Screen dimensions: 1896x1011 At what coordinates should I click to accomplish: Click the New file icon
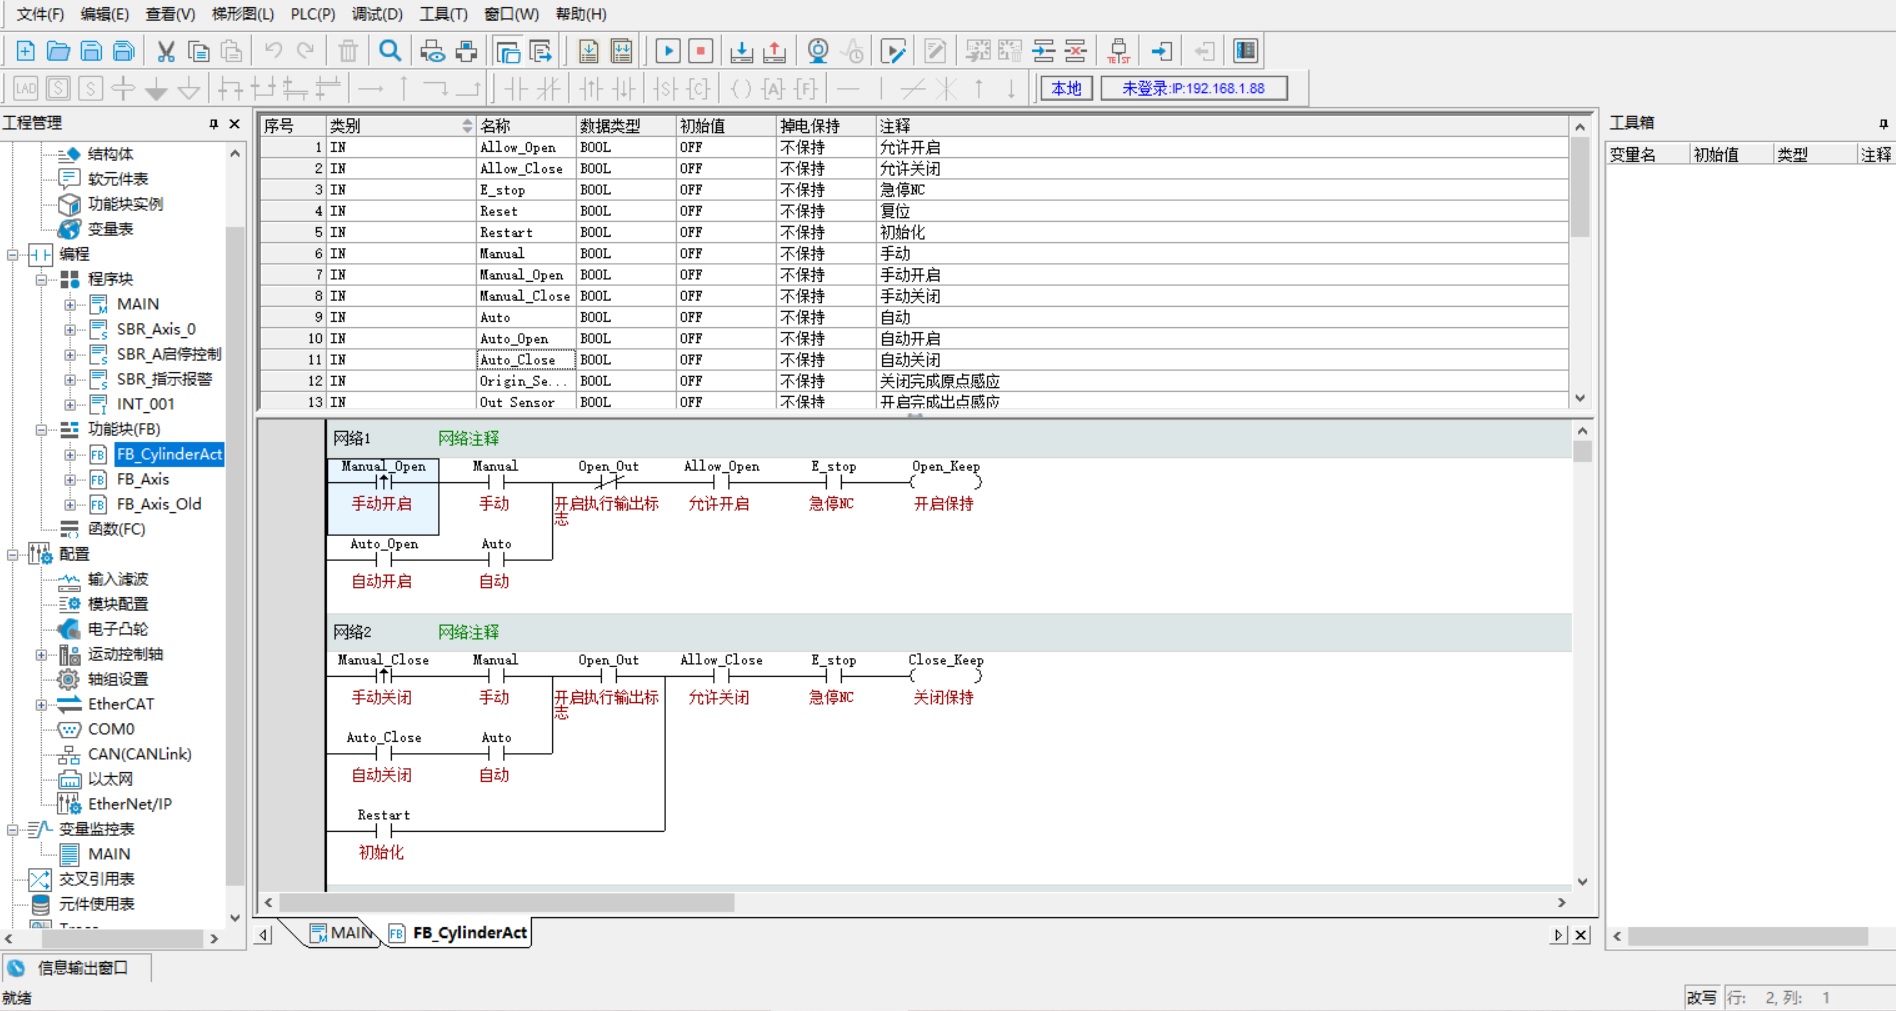(x=26, y=51)
